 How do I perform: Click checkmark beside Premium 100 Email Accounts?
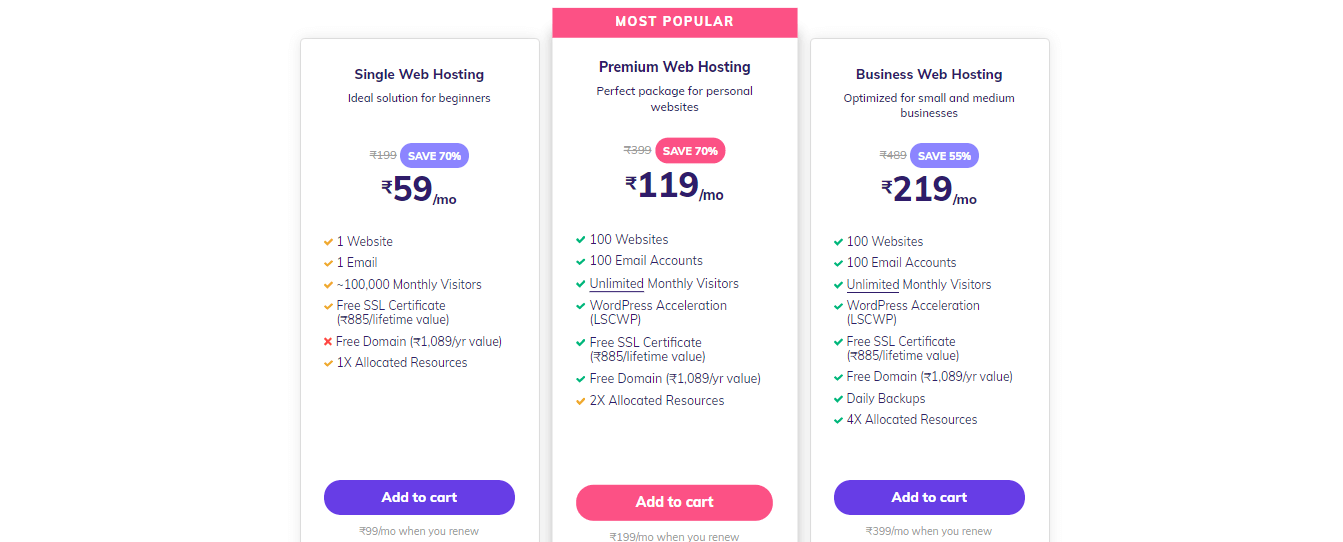(x=581, y=261)
